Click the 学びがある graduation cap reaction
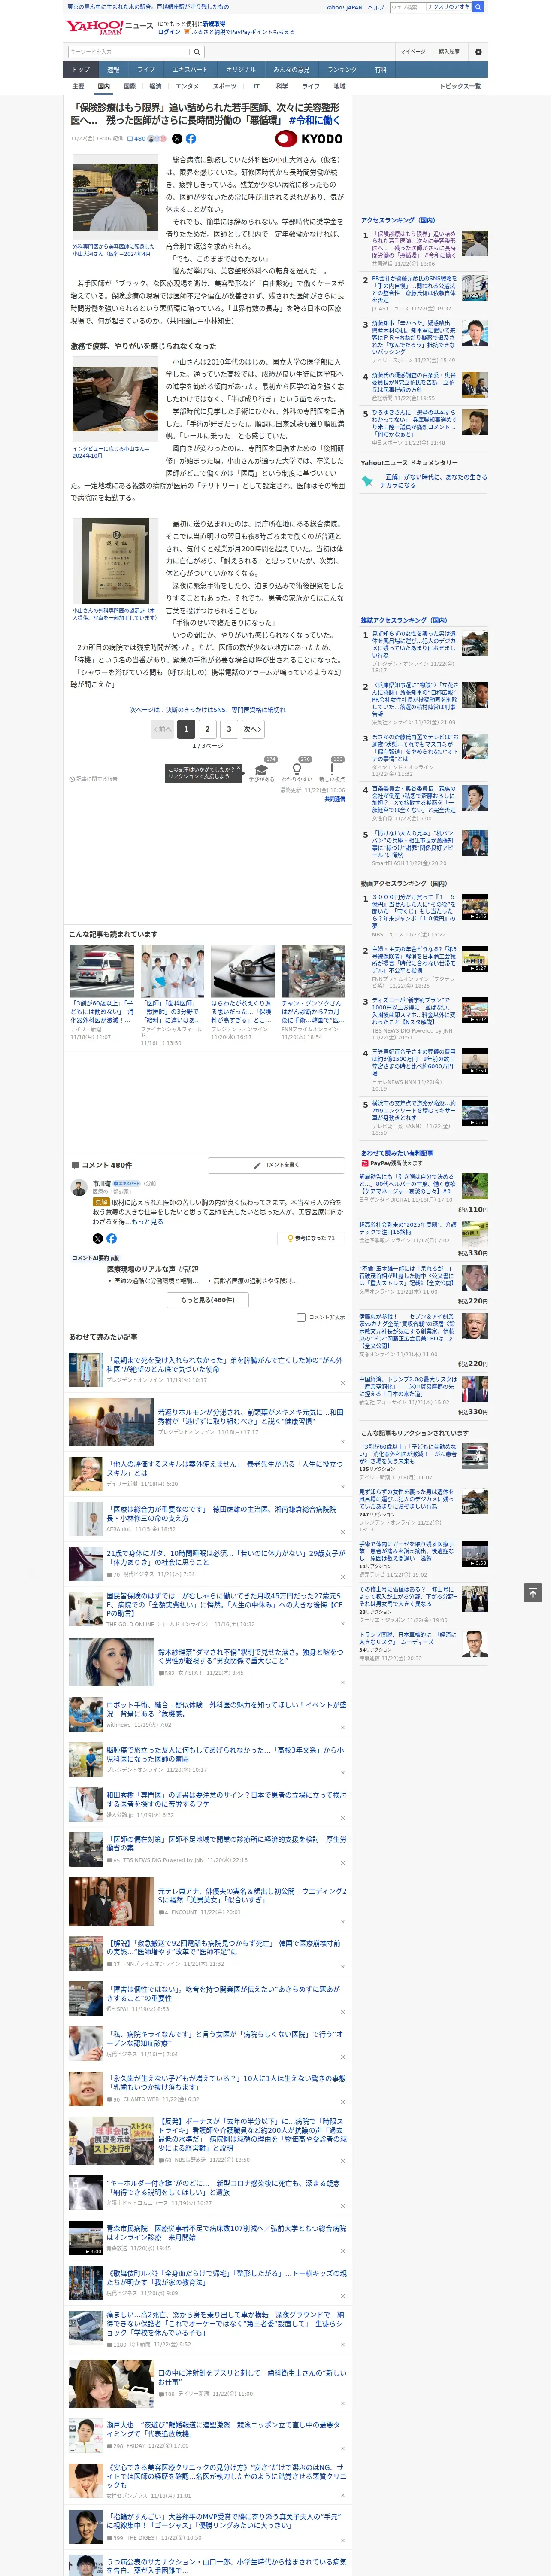Screen dimensions: 551x2576 coord(262,770)
